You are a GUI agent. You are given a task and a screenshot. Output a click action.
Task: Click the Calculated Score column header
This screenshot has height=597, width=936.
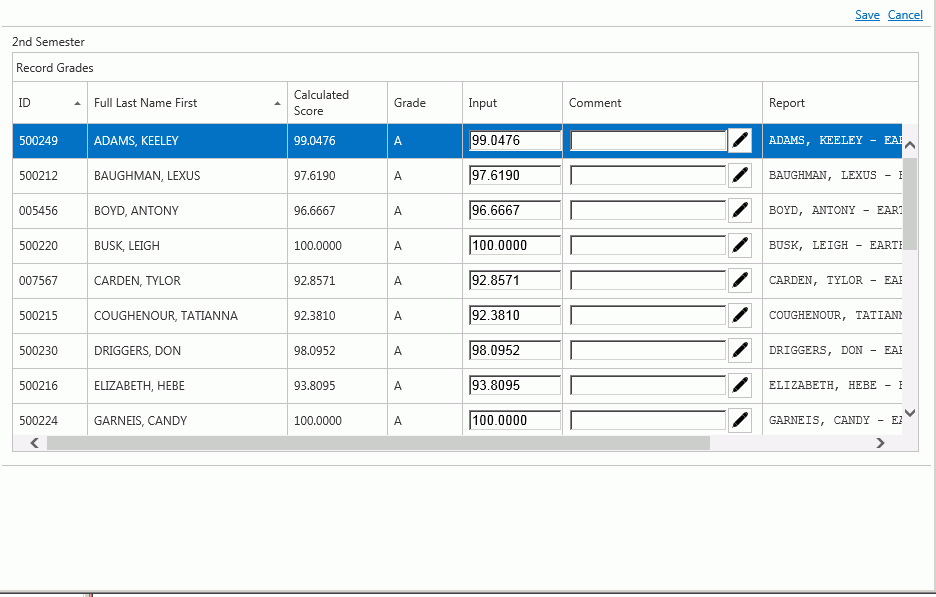(x=321, y=103)
